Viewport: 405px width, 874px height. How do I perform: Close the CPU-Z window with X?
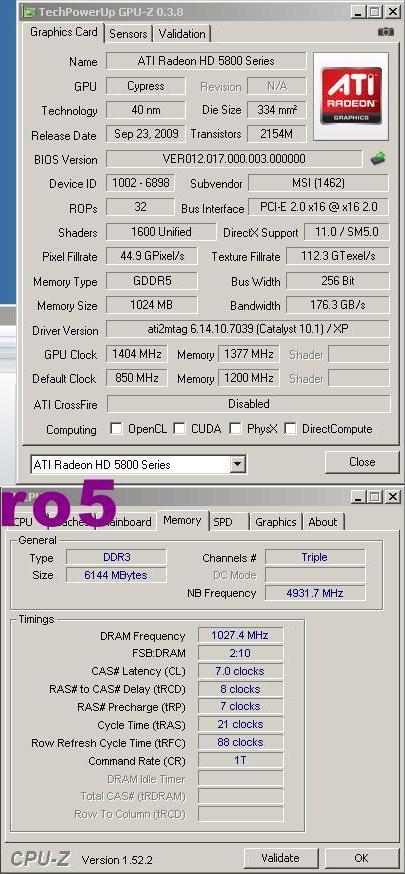click(x=393, y=496)
